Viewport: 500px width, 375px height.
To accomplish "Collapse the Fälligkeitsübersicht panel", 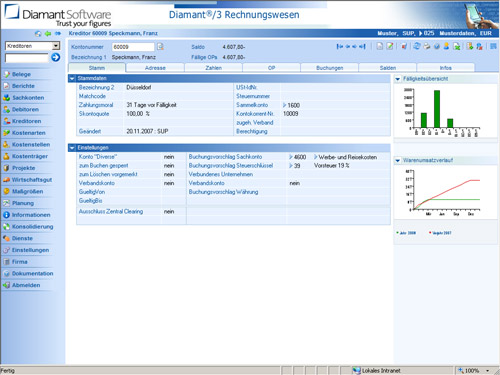I will [398, 79].
